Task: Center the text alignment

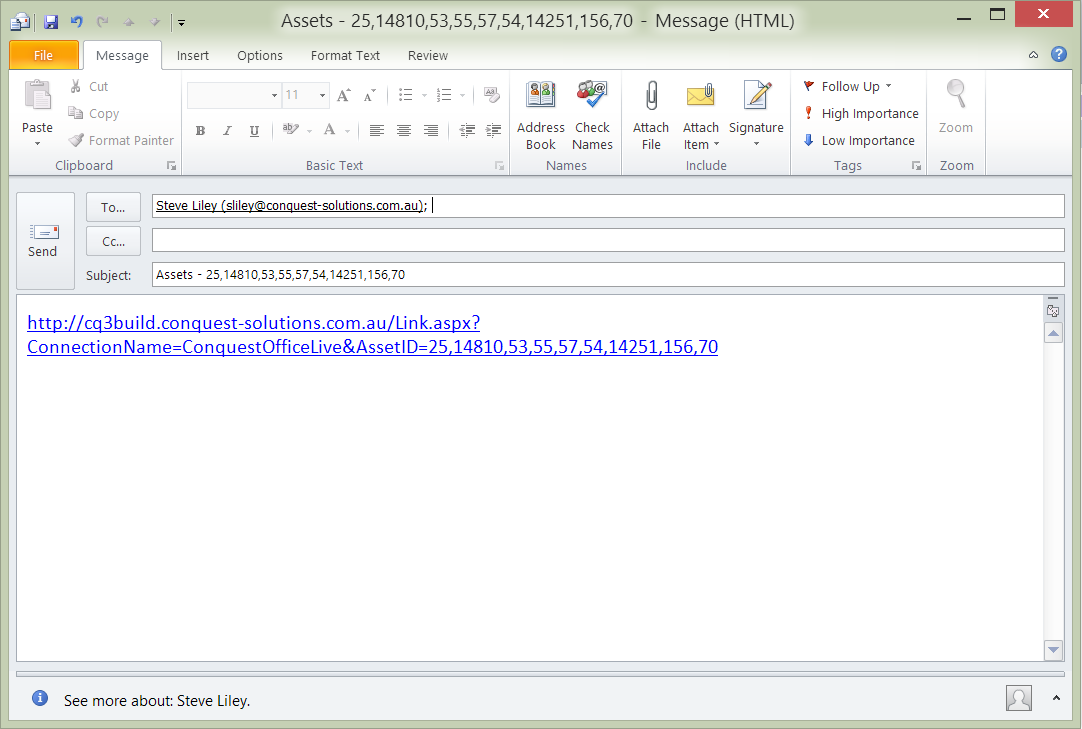Action: click(x=404, y=130)
